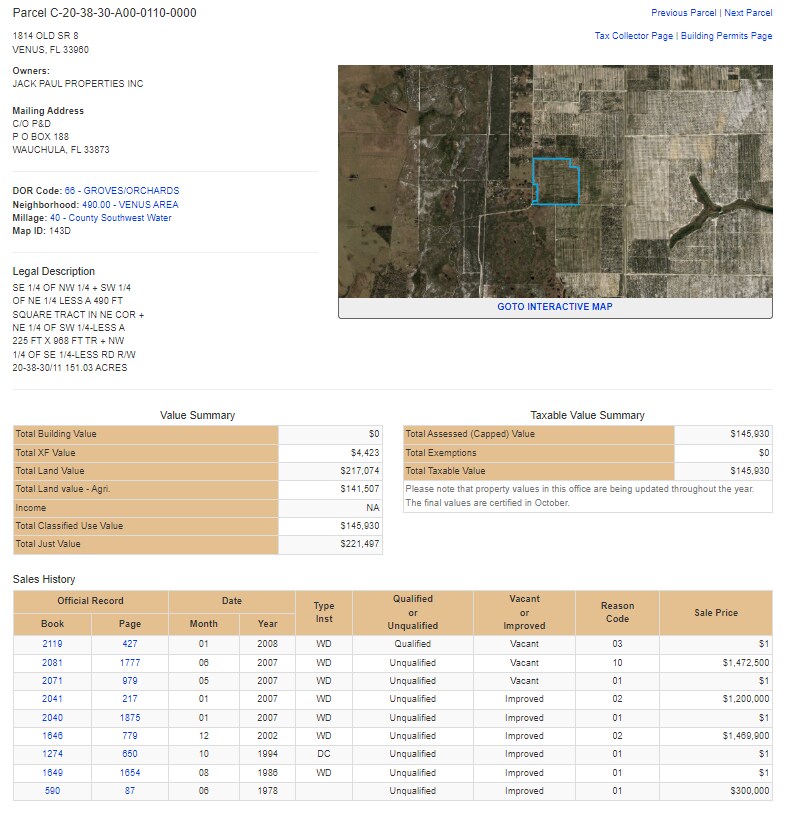The height and width of the screenshot is (817, 785).
Task: Open official record page 427
Action: [x=130, y=644]
